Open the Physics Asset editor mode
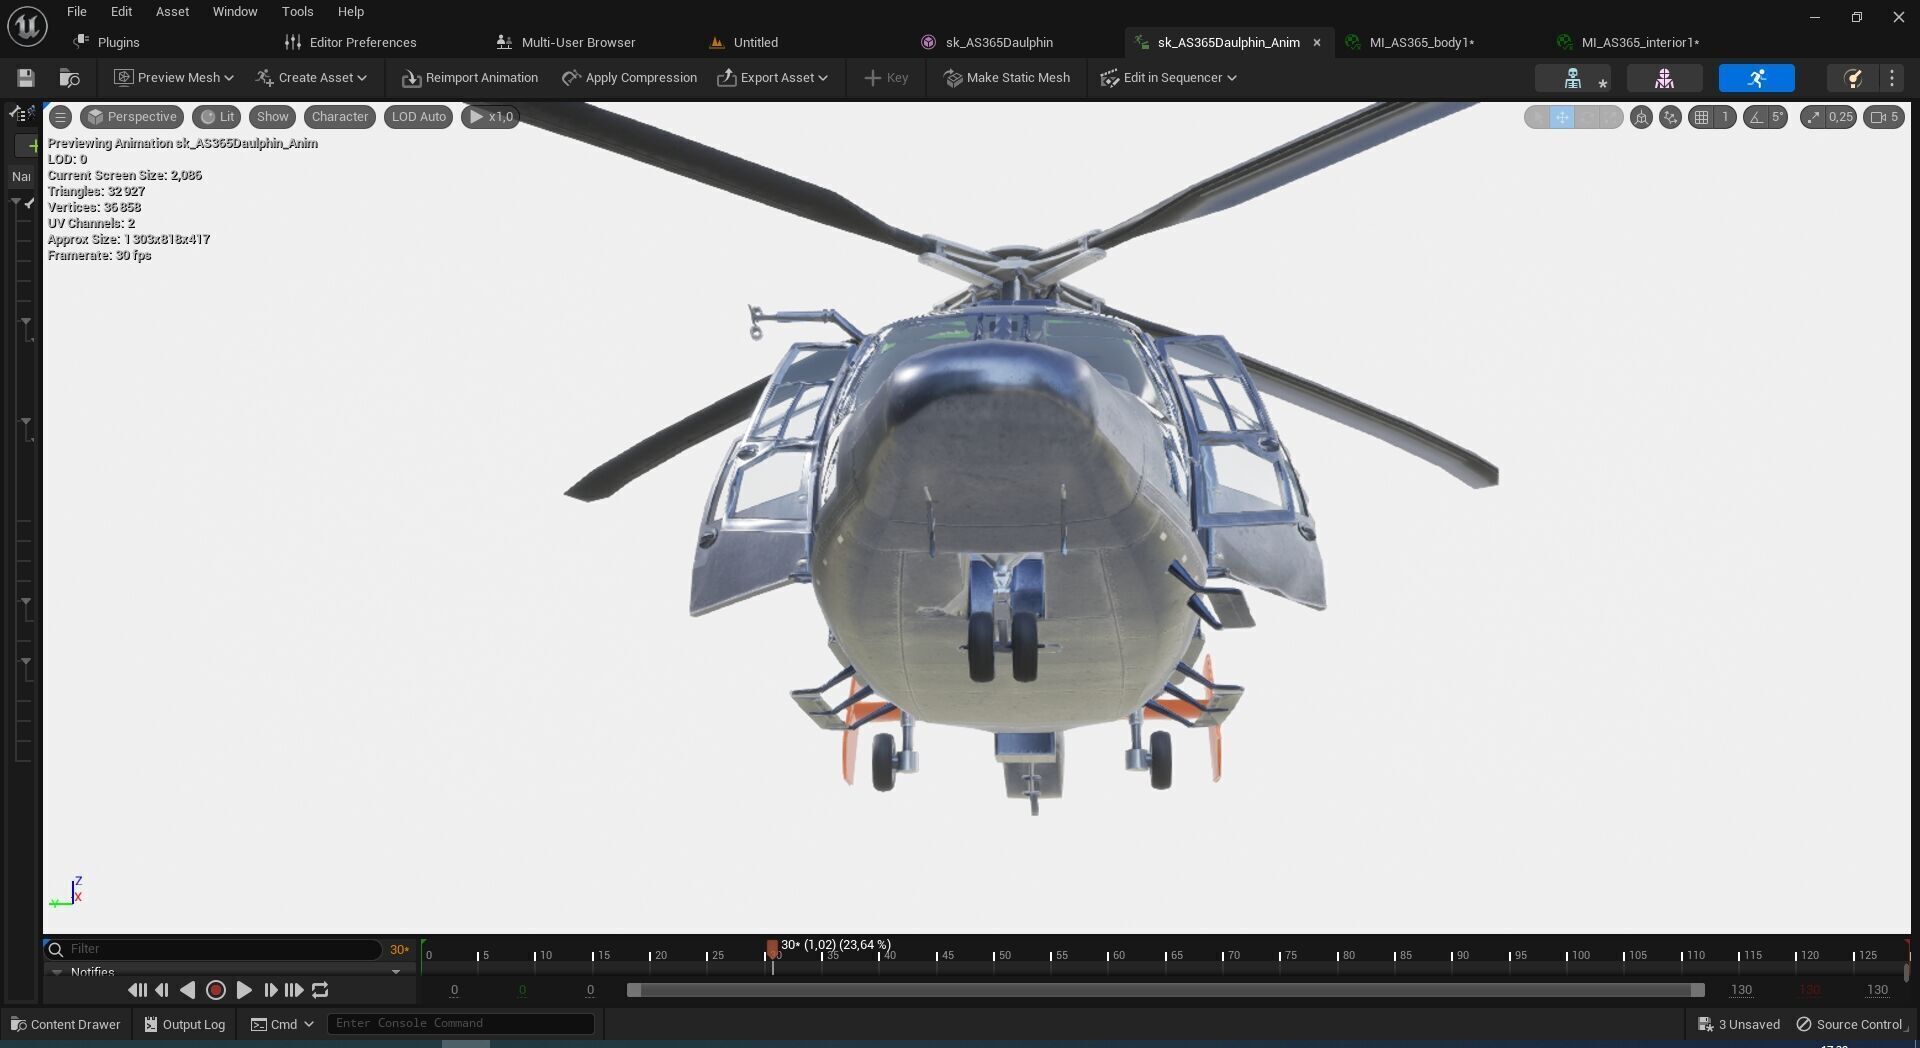Viewport: 1920px width, 1048px height. (1851, 78)
